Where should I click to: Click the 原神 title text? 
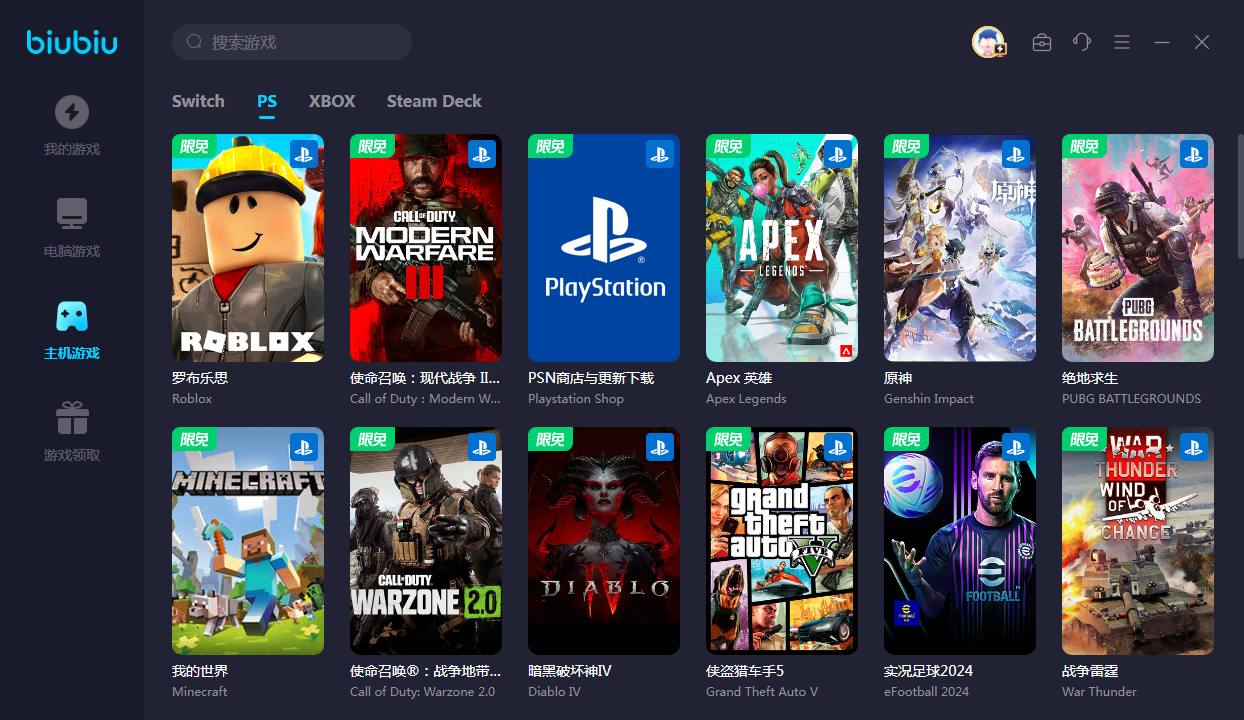[898, 378]
